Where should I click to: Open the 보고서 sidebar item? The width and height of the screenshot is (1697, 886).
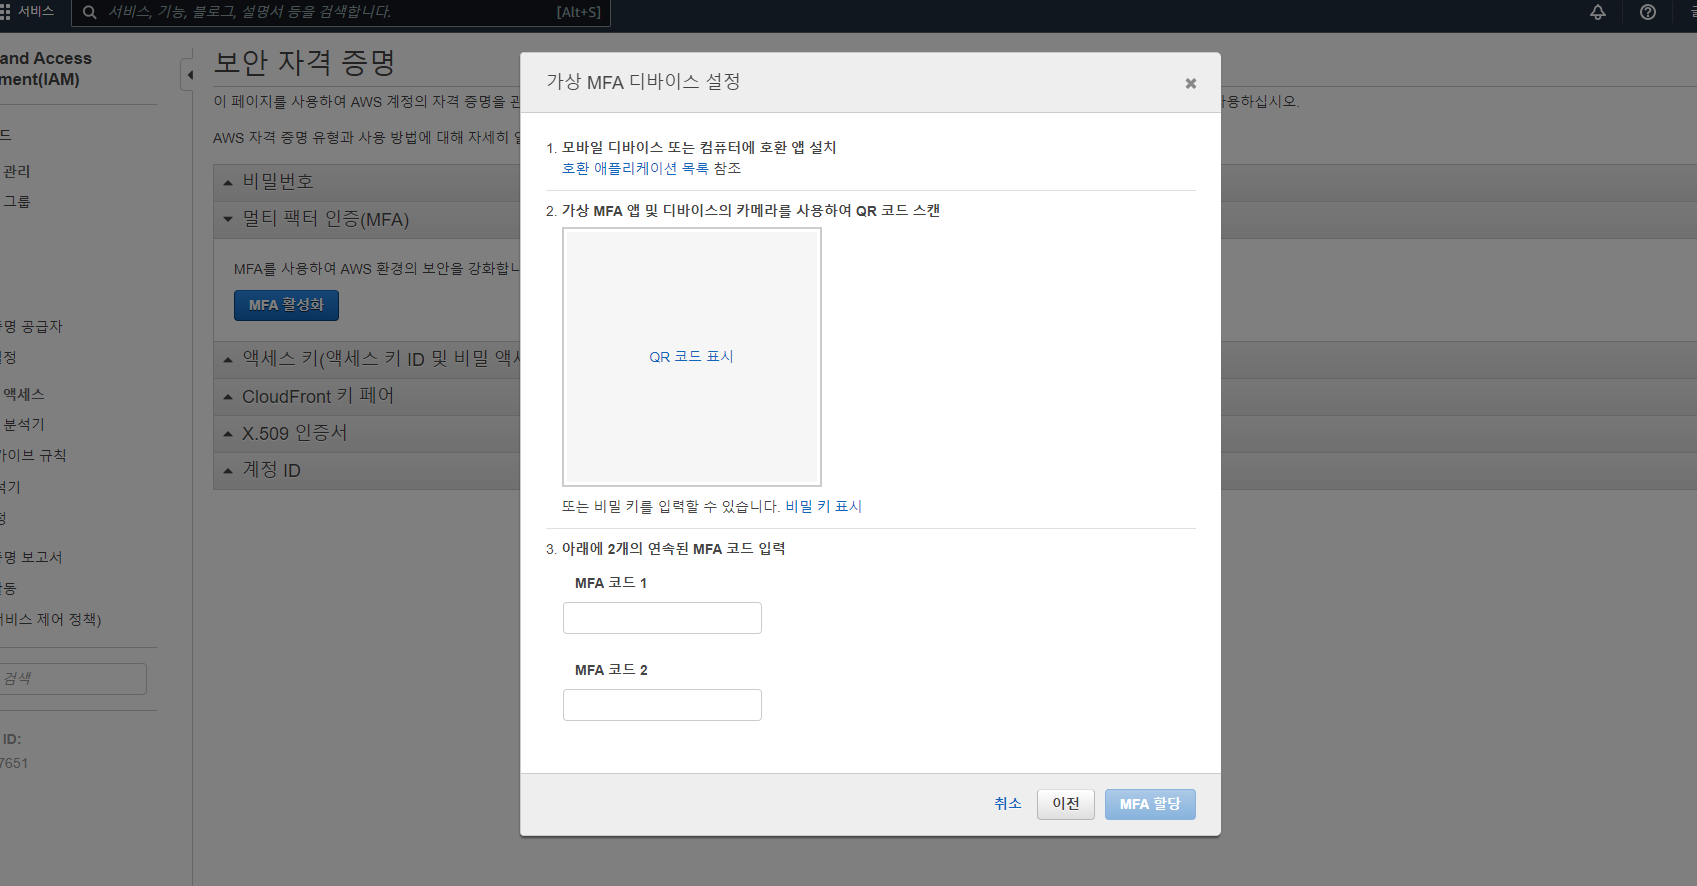pos(31,557)
